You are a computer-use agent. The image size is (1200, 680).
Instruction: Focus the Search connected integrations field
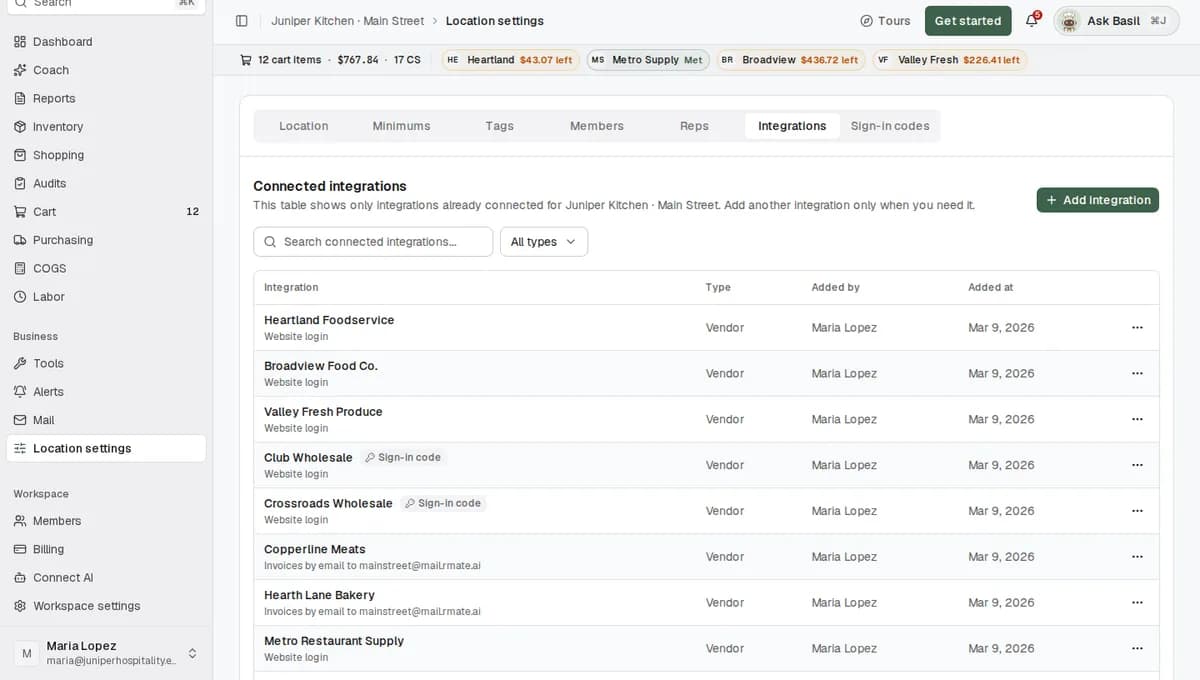point(373,242)
